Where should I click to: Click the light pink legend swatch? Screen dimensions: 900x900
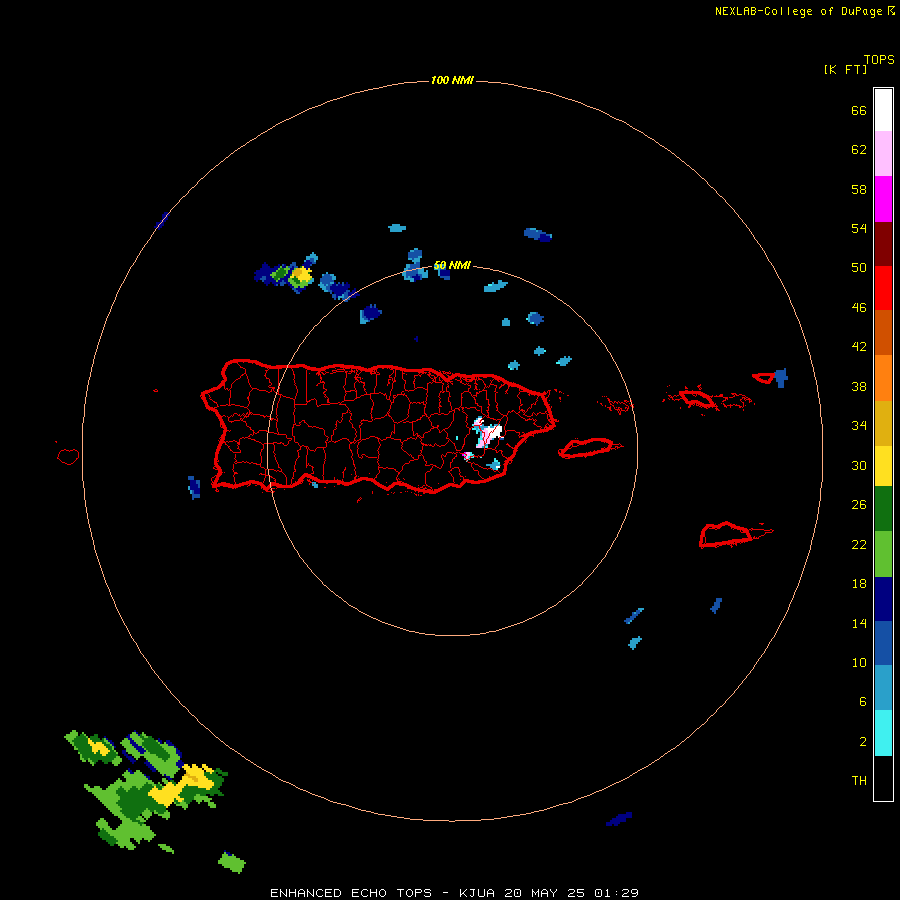tap(883, 153)
